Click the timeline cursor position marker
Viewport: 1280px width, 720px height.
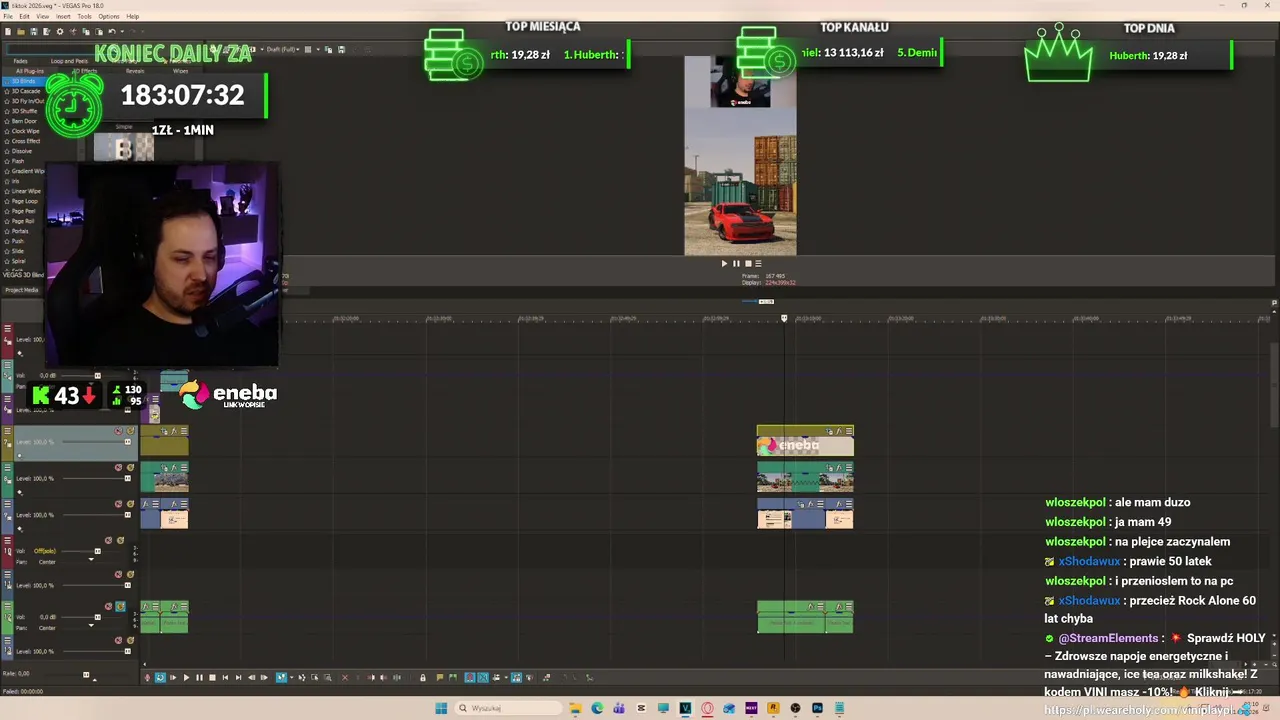784,318
